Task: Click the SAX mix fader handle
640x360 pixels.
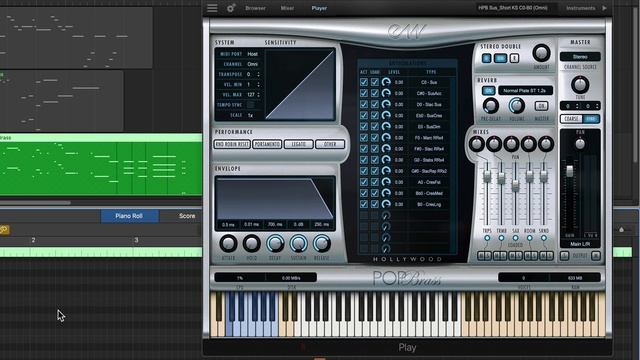Action: click(x=515, y=186)
